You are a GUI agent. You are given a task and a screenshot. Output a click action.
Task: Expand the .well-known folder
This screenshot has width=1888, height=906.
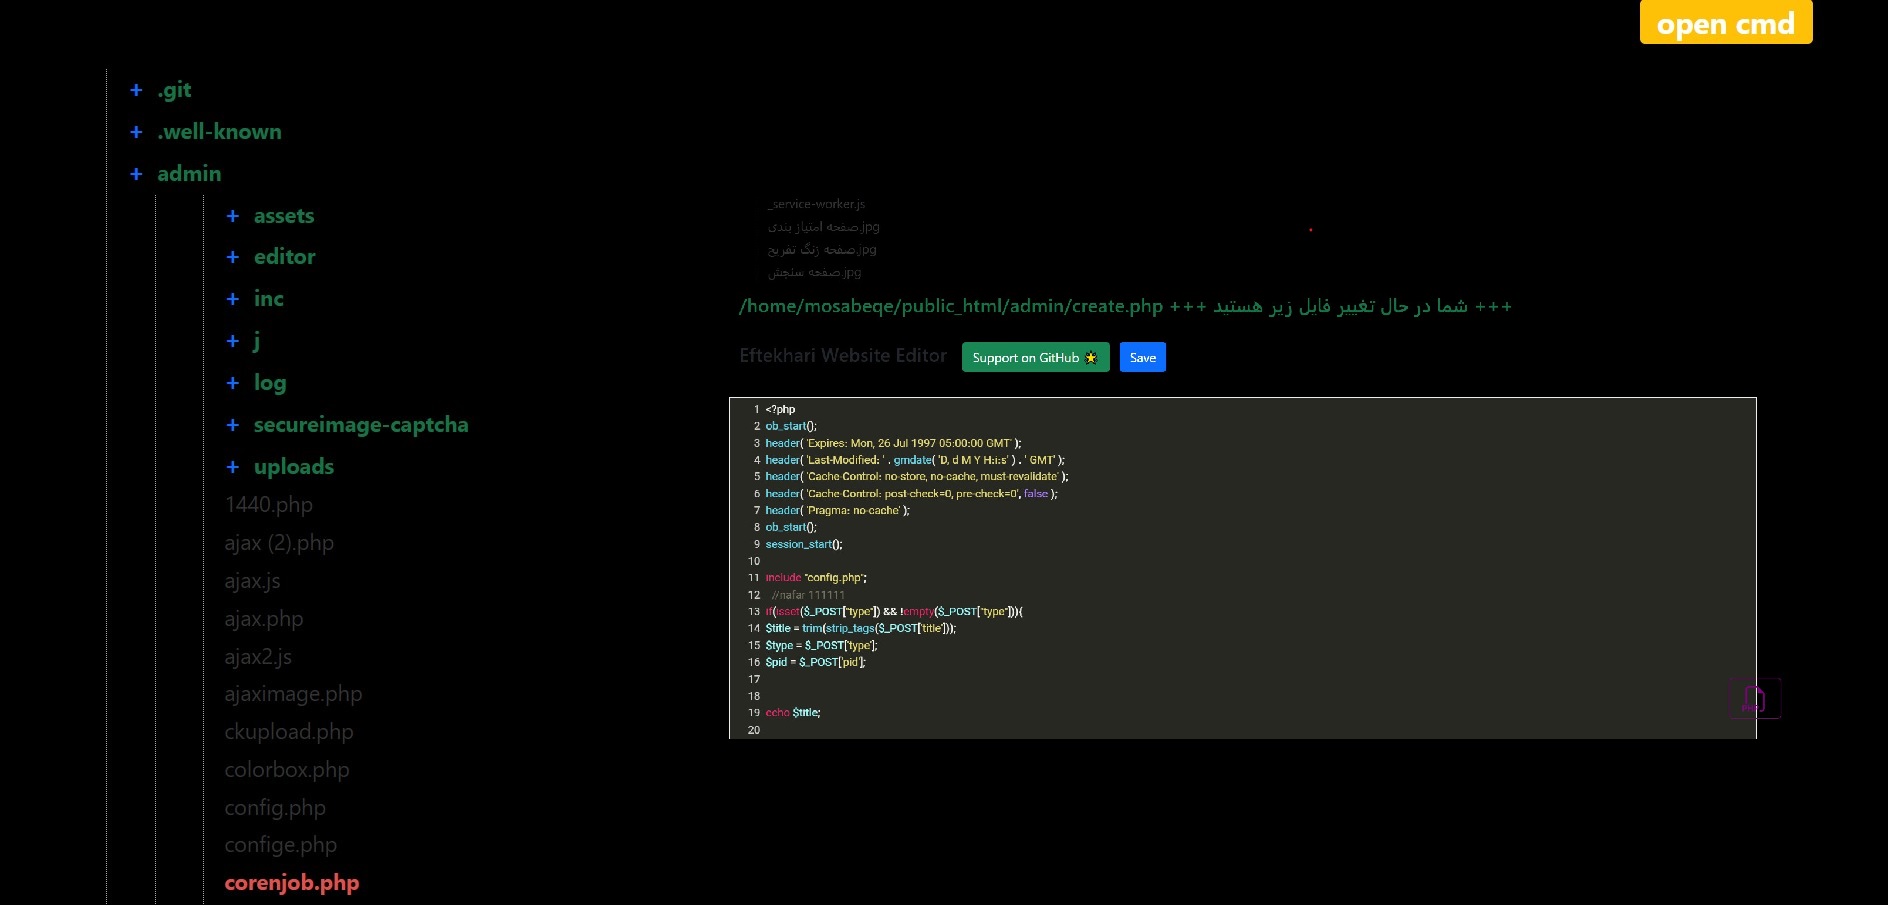pyautogui.click(x=136, y=131)
